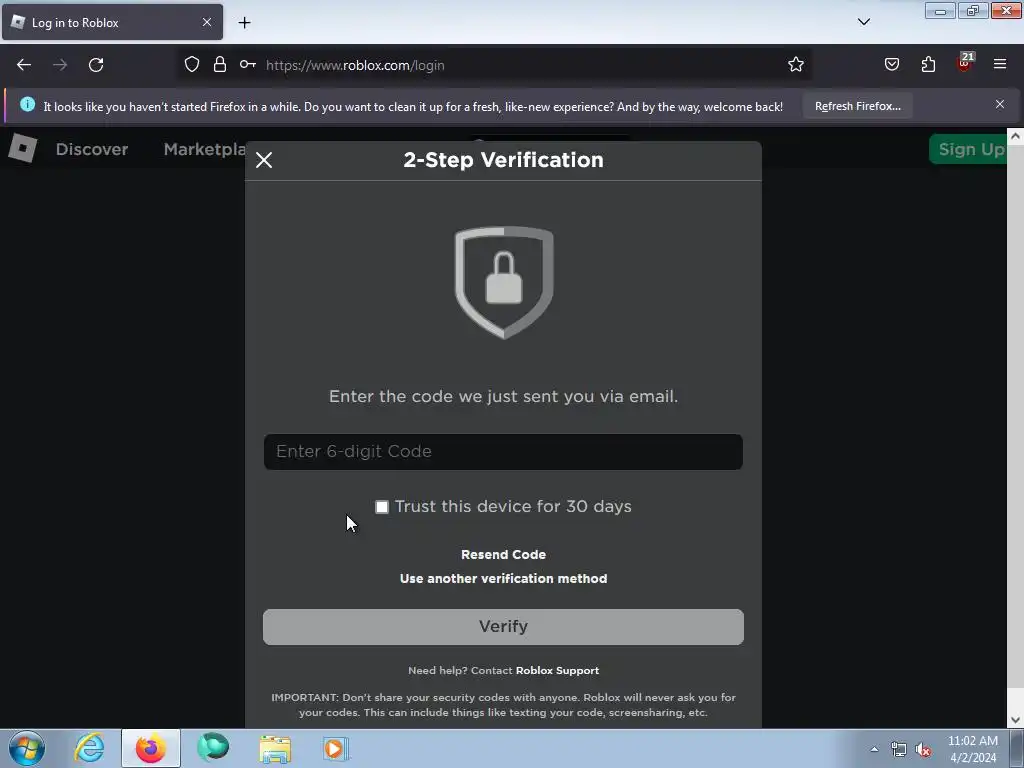Open a new tab with the plus button
This screenshot has width=1024, height=768.
point(244,23)
